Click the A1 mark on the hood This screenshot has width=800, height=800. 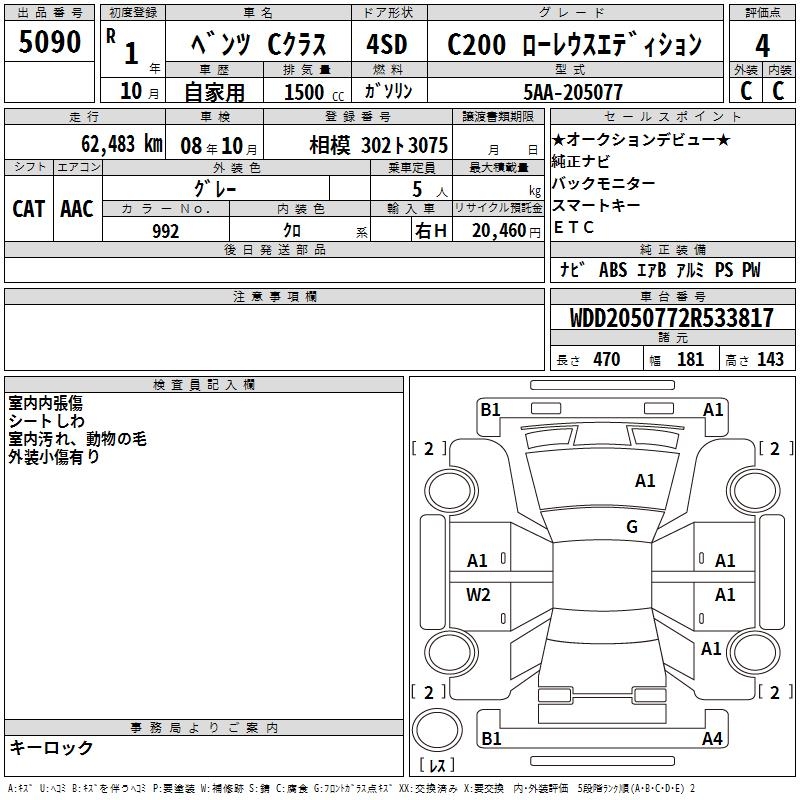tap(645, 481)
